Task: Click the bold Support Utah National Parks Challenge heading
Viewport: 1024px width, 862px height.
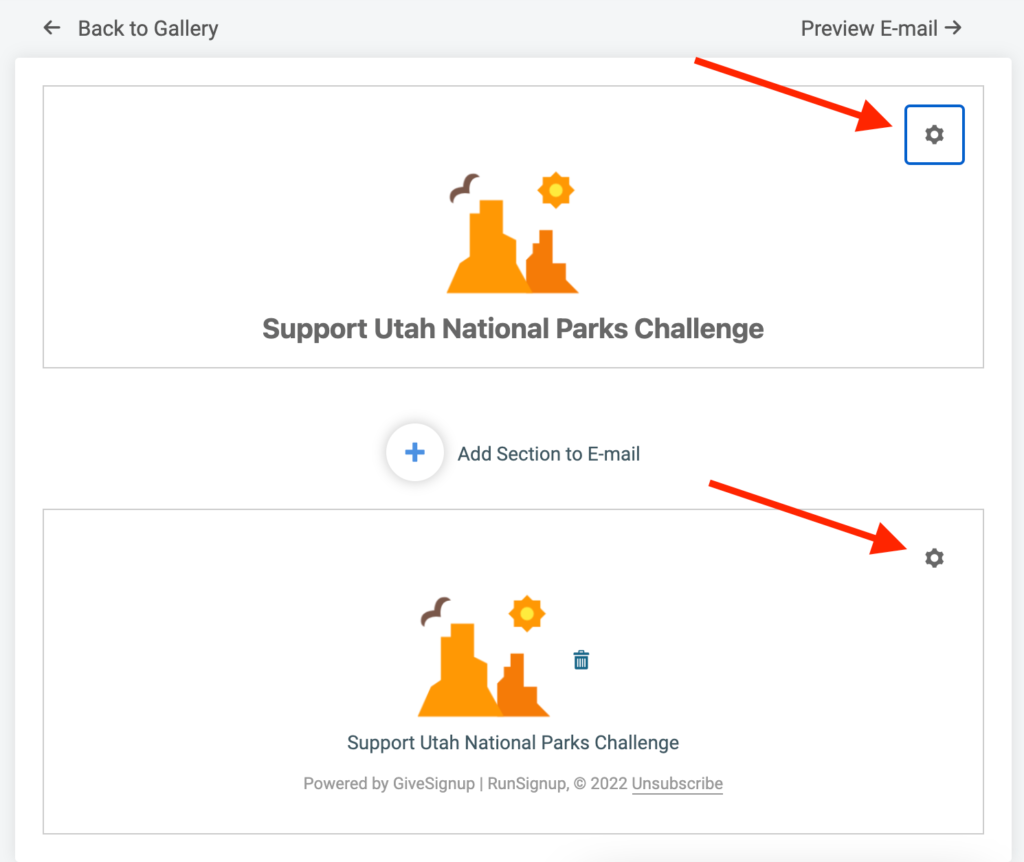Action: point(513,329)
